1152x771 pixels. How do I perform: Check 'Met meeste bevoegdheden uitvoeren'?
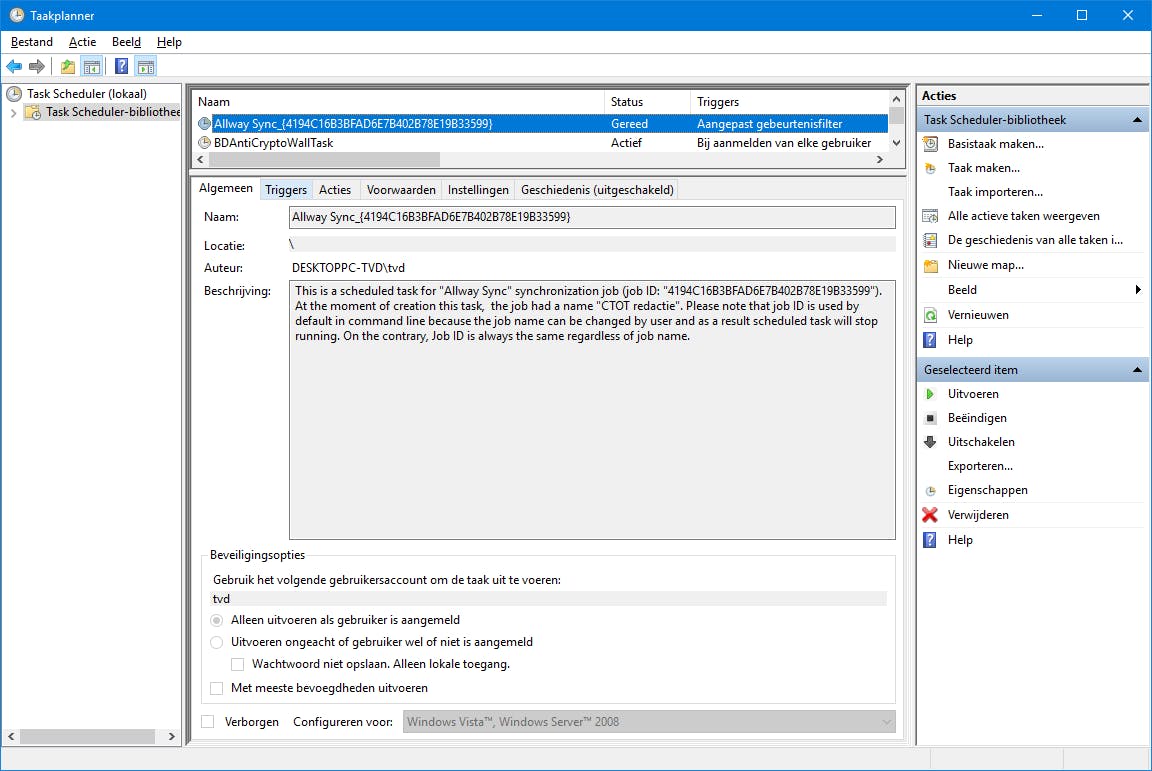pyautogui.click(x=217, y=689)
